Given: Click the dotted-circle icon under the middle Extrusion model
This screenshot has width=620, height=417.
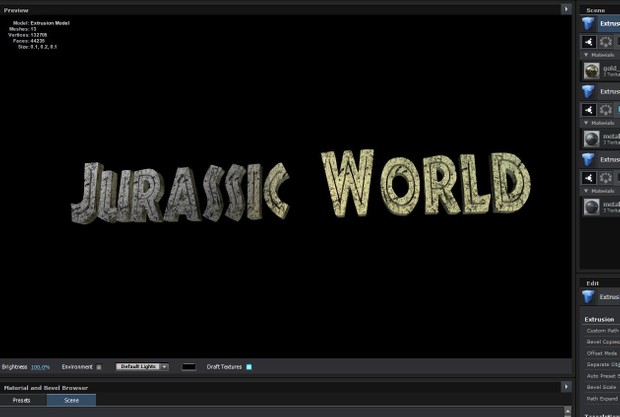Looking at the screenshot, I should click(605, 110).
